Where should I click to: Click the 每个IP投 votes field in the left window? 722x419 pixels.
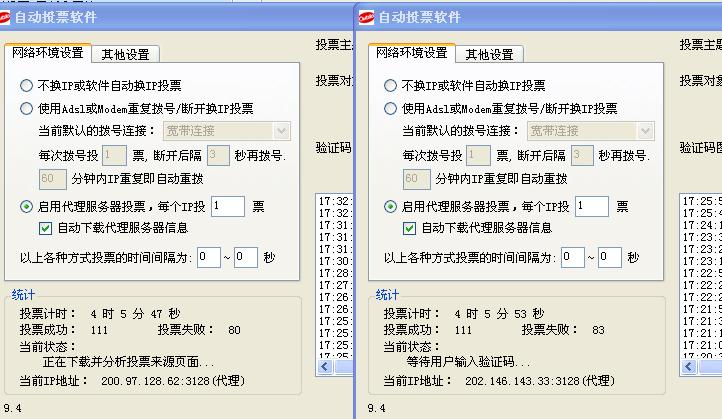coord(228,206)
